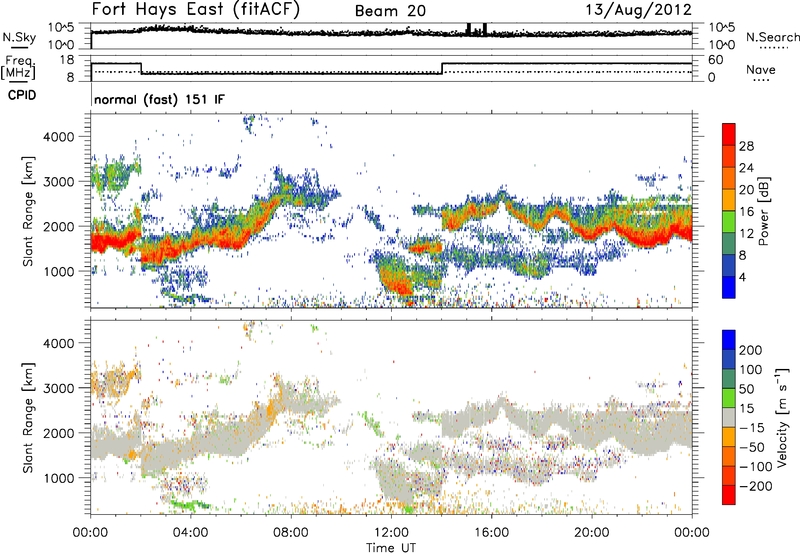
Task: Click the '60' Nave axis tick label
Action: pyautogui.click(x=715, y=60)
